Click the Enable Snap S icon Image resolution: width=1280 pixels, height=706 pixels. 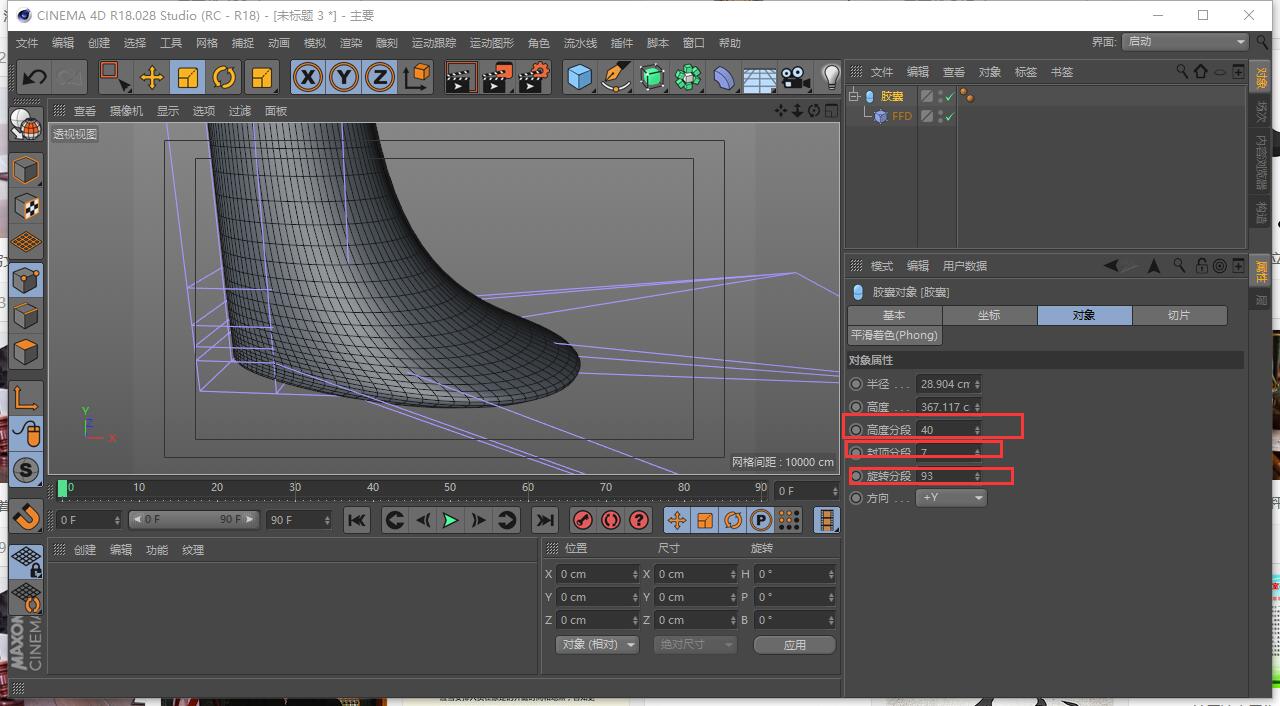pos(26,470)
